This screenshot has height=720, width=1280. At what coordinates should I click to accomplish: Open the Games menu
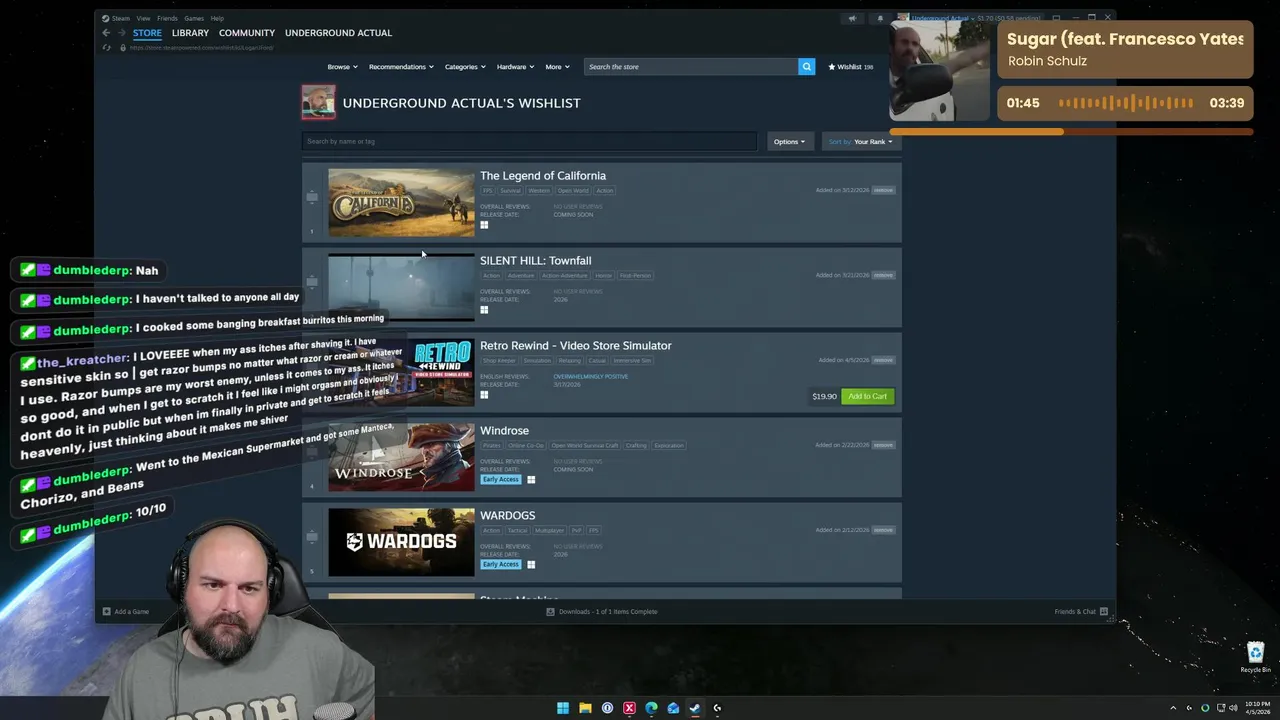click(x=194, y=18)
